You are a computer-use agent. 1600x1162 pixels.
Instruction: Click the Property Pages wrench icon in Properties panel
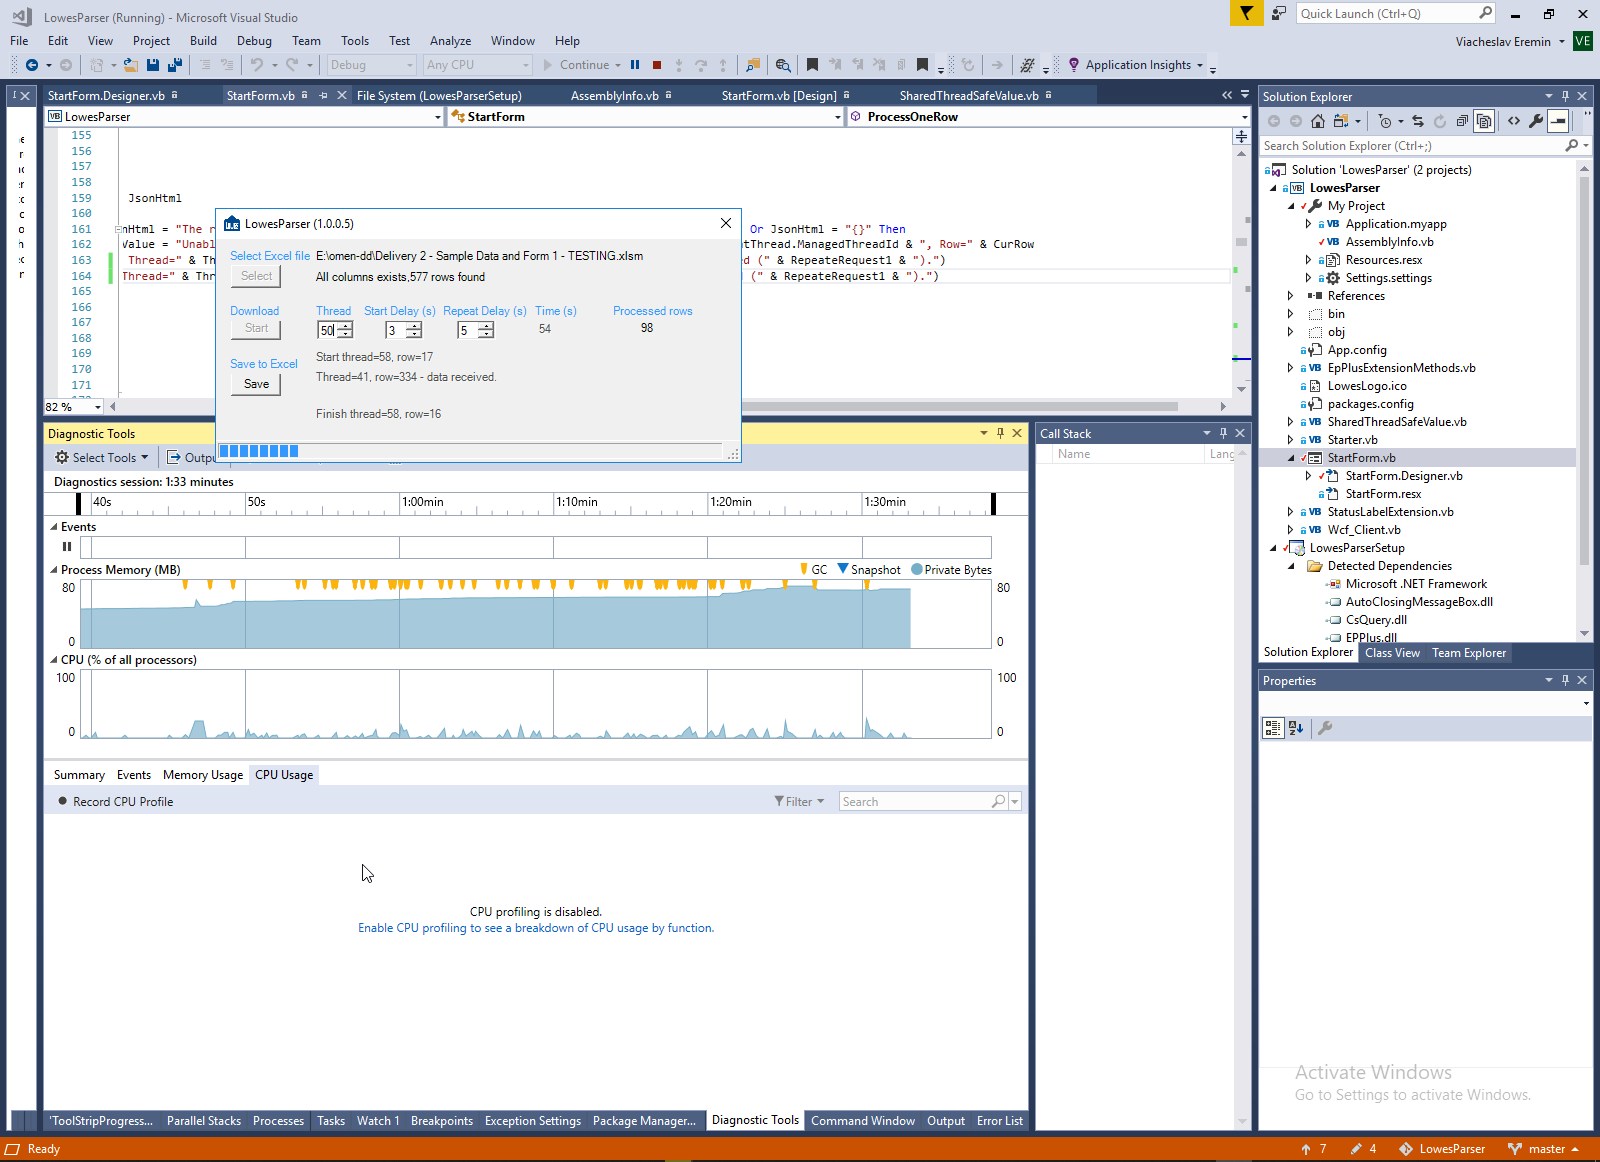(x=1325, y=728)
